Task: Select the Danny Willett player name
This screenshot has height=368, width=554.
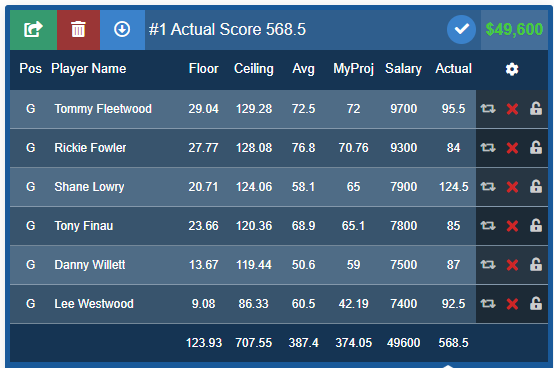Action: click(90, 265)
